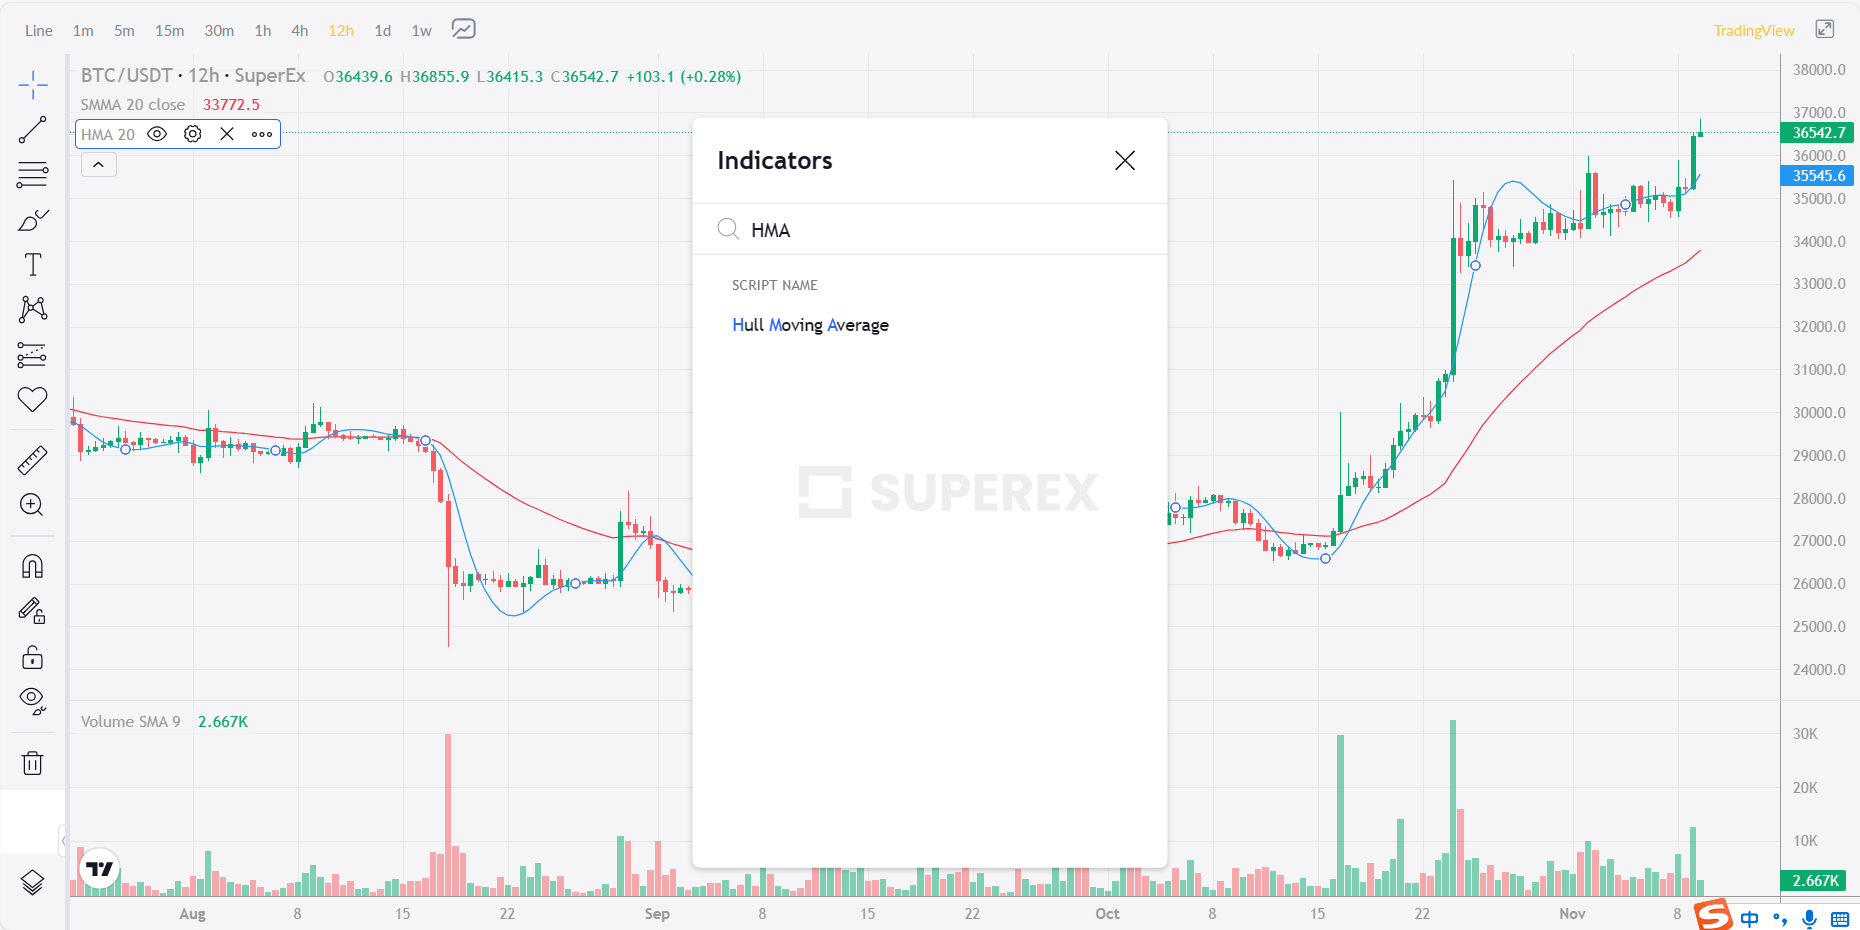Select the Crosshair cursor tool
The width and height of the screenshot is (1860, 930).
[x=33, y=84]
